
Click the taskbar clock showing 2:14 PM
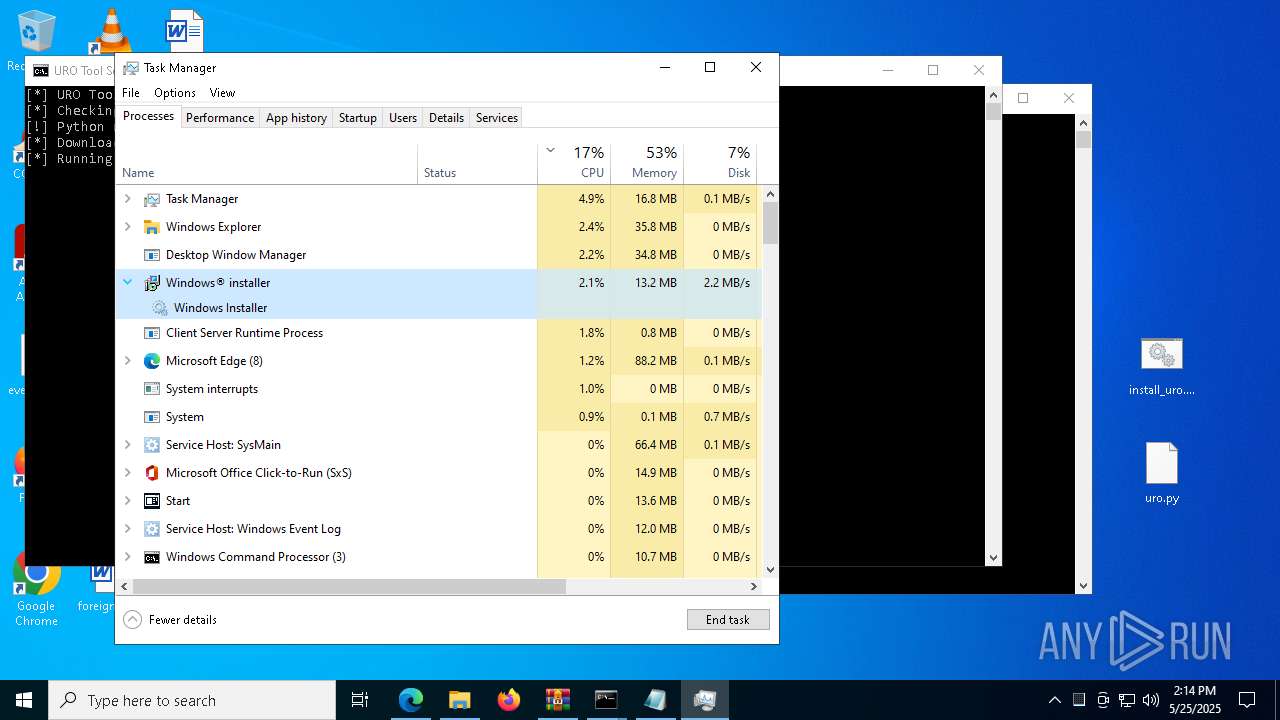1195,699
